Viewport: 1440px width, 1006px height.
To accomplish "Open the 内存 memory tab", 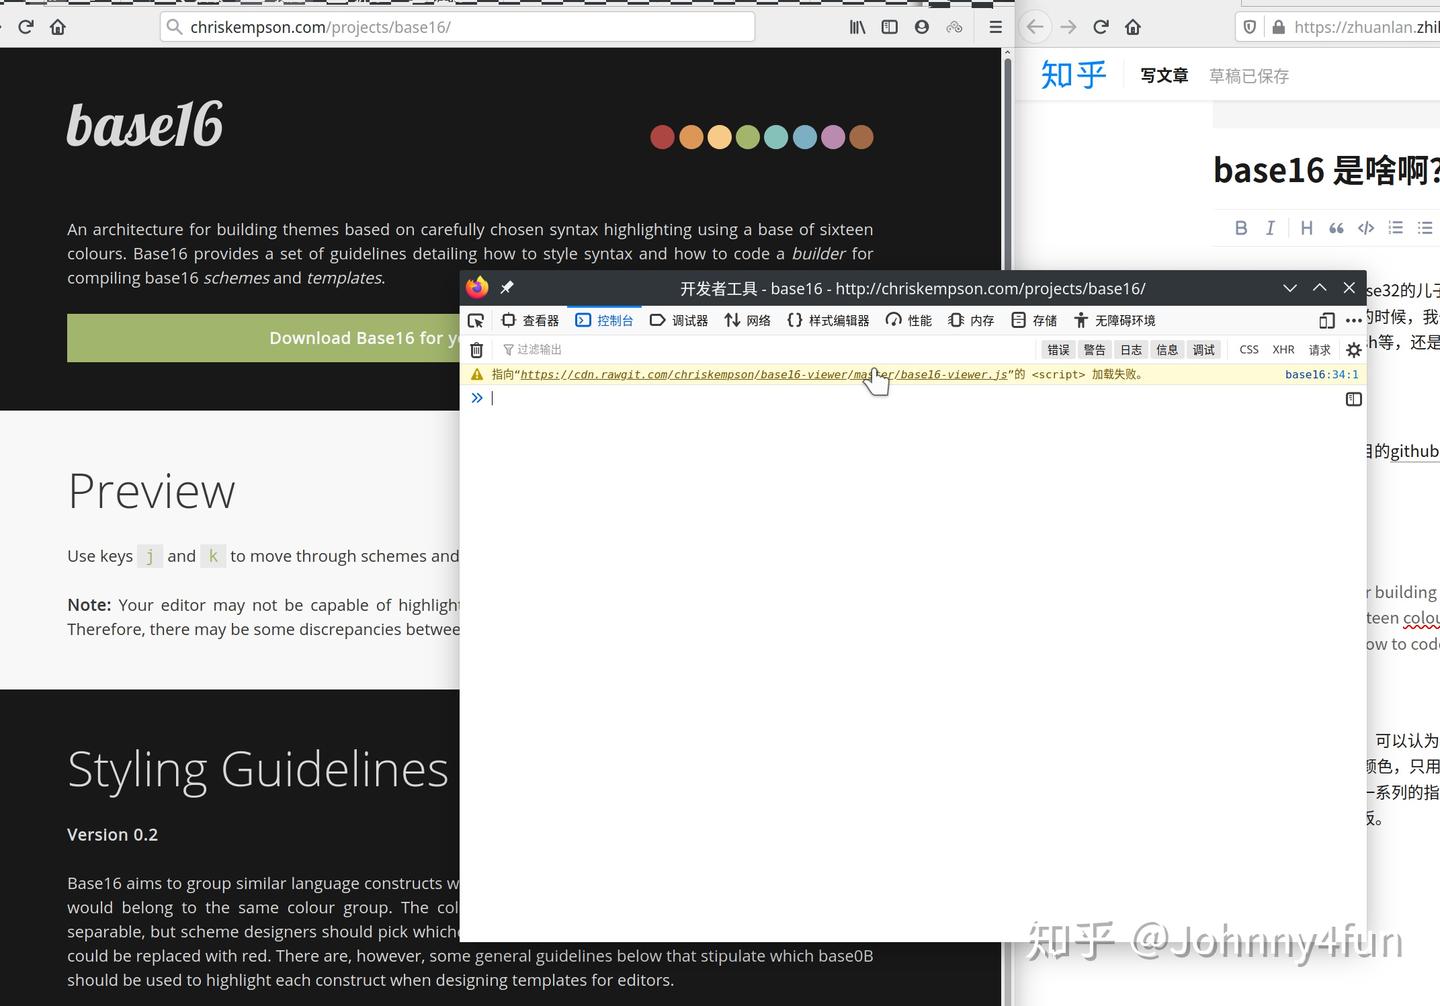I will pos(971,320).
